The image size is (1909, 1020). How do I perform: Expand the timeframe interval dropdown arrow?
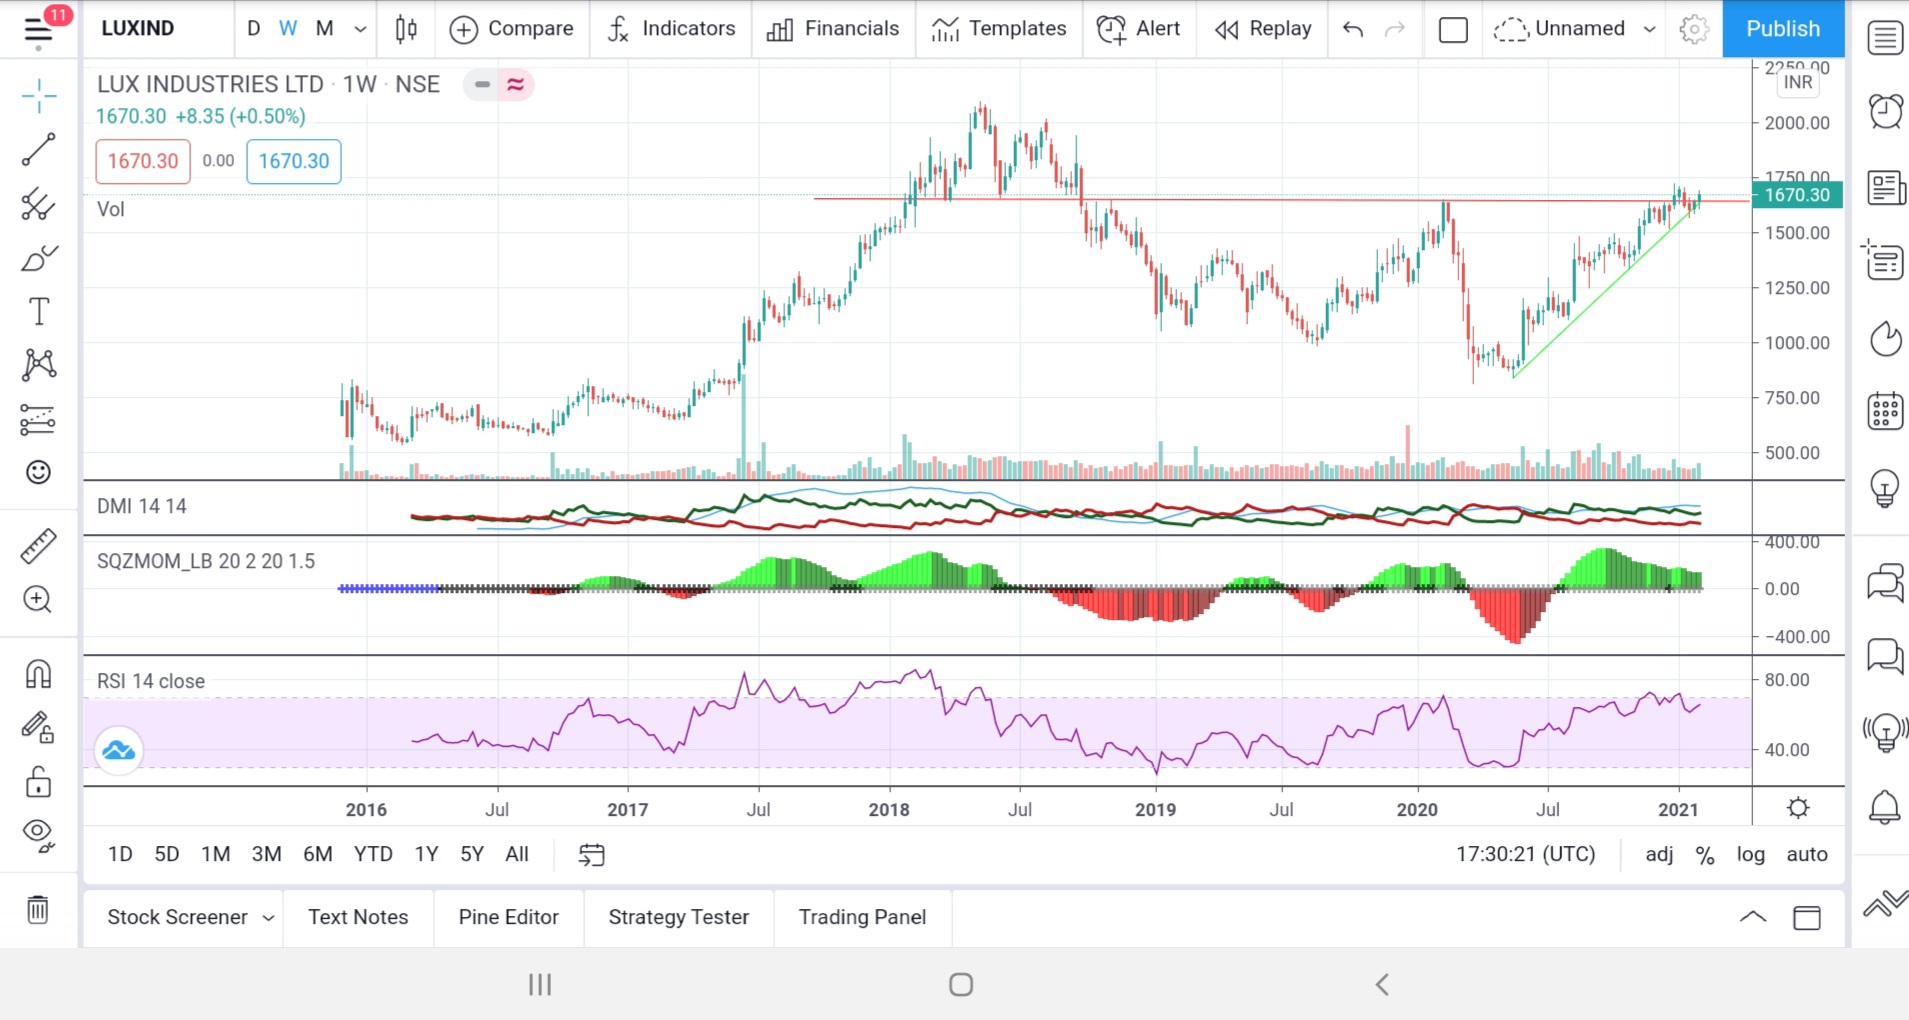tap(360, 29)
